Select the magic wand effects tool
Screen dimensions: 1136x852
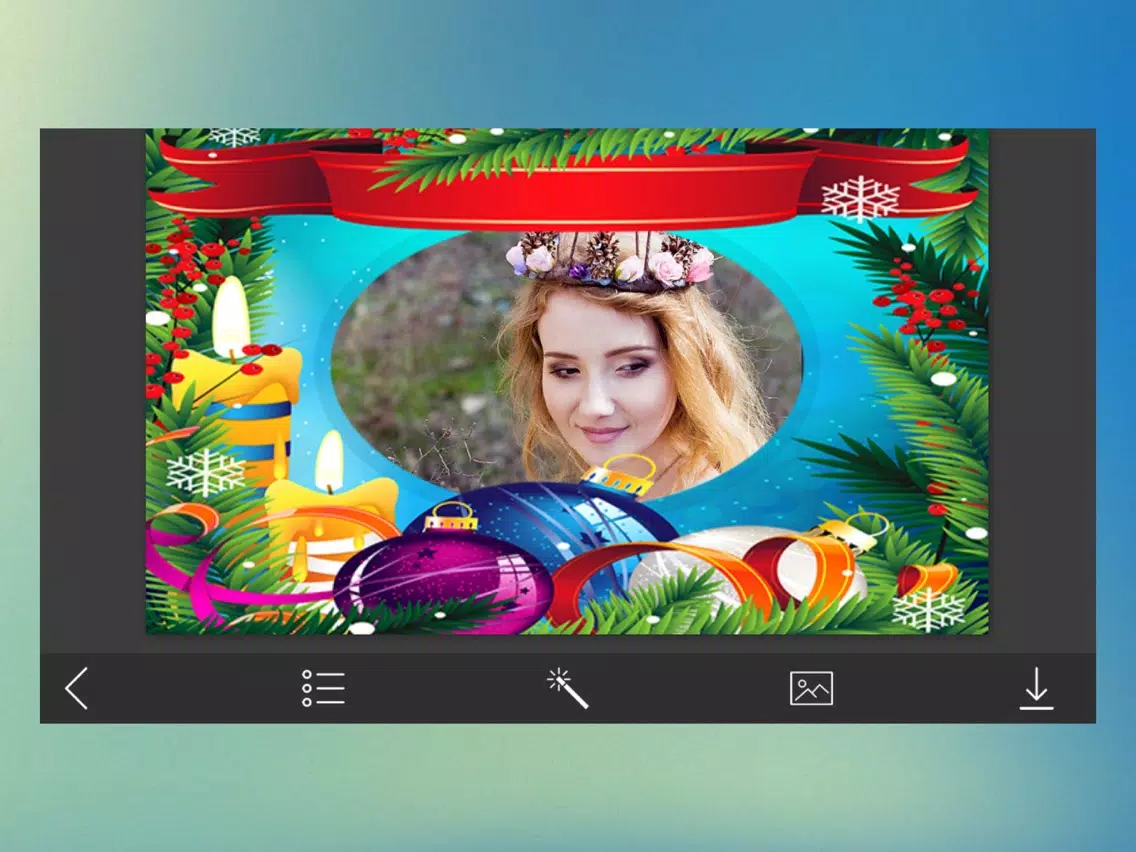[567, 688]
